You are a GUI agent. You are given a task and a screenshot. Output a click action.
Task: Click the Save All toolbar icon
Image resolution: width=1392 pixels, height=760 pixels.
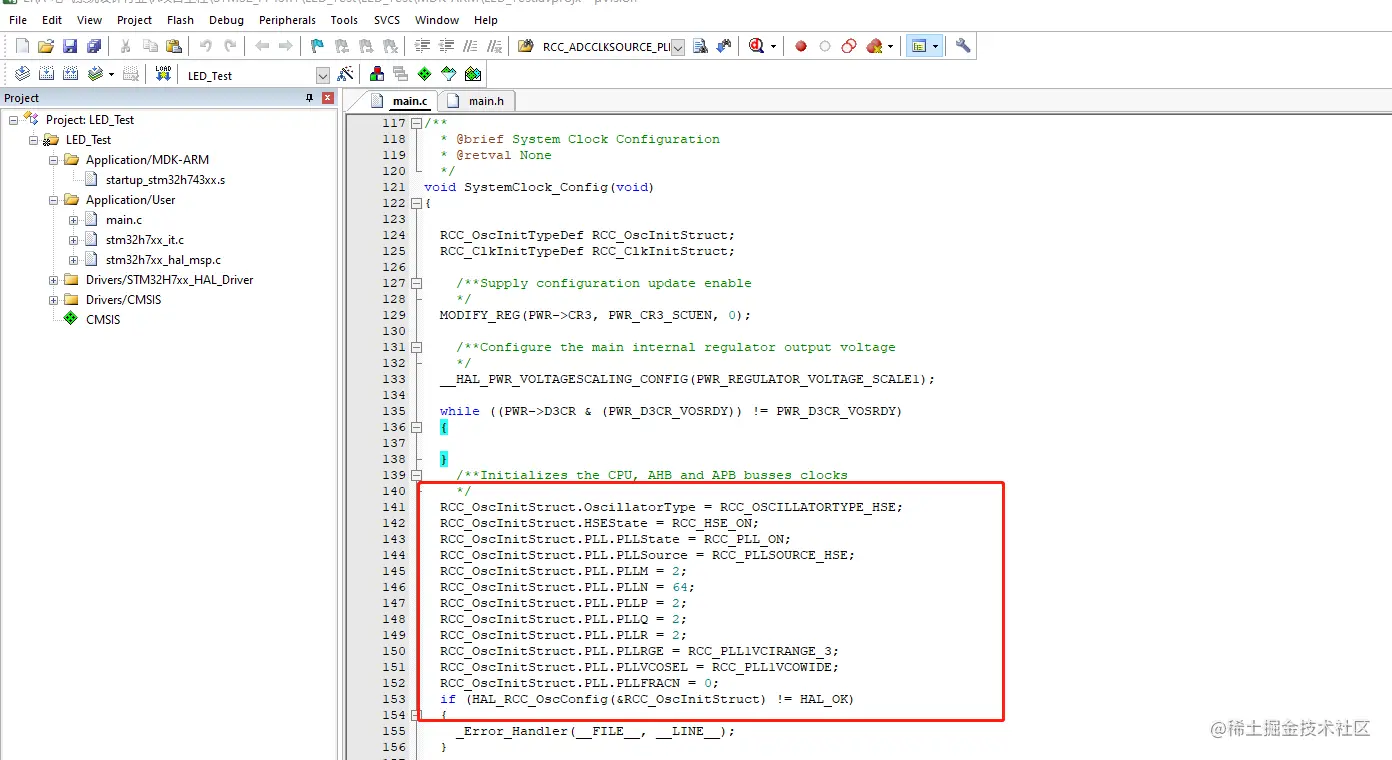(94, 46)
